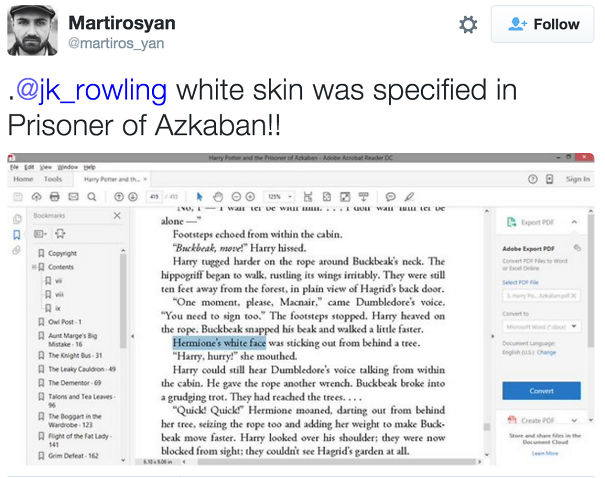The image size is (605, 478).
Task: Open the Convert to Microsoft Word dropdown
Action: pyautogui.click(x=541, y=327)
